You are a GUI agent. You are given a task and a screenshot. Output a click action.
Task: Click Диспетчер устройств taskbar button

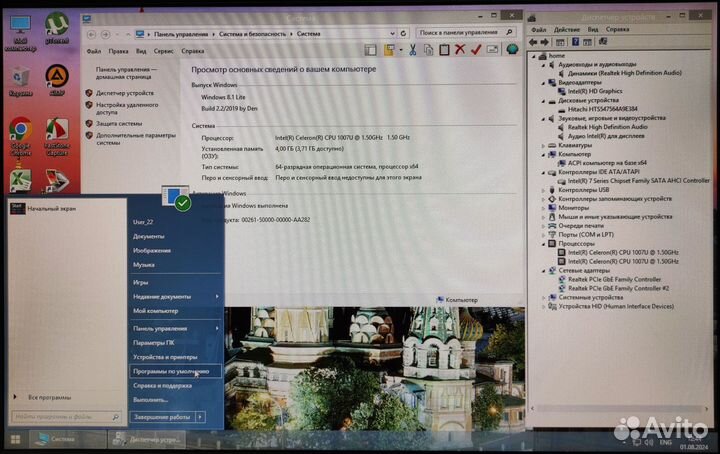click(146, 439)
